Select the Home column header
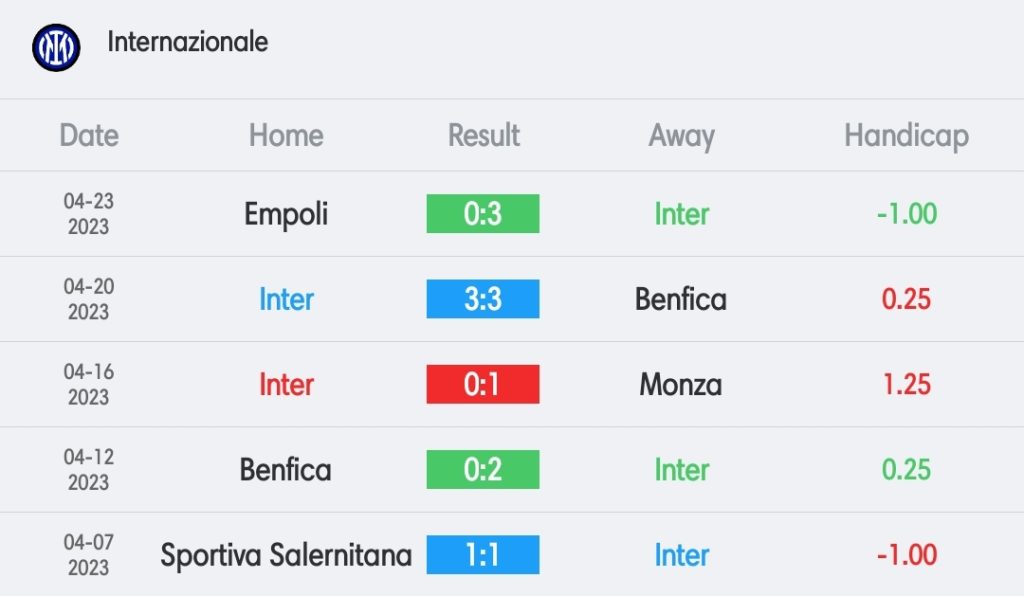The image size is (1024, 596). pyautogui.click(x=286, y=136)
